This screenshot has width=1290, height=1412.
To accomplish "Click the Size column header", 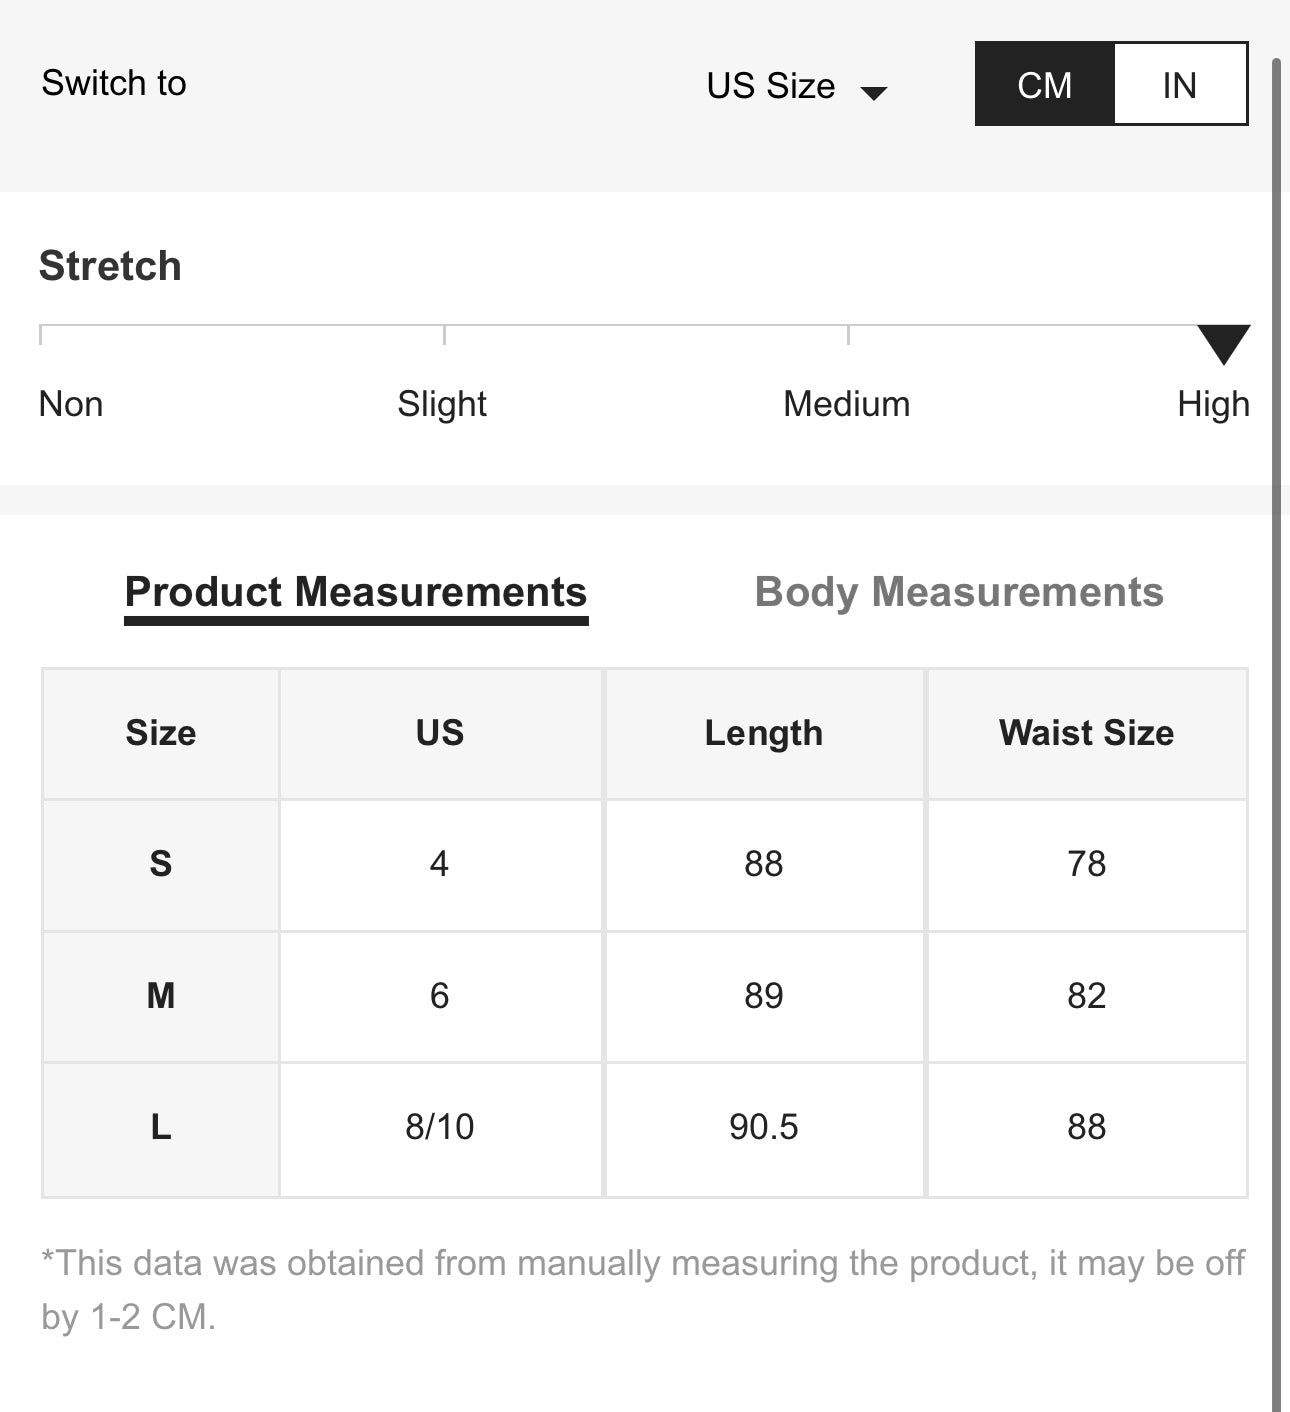I will coord(161,733).
